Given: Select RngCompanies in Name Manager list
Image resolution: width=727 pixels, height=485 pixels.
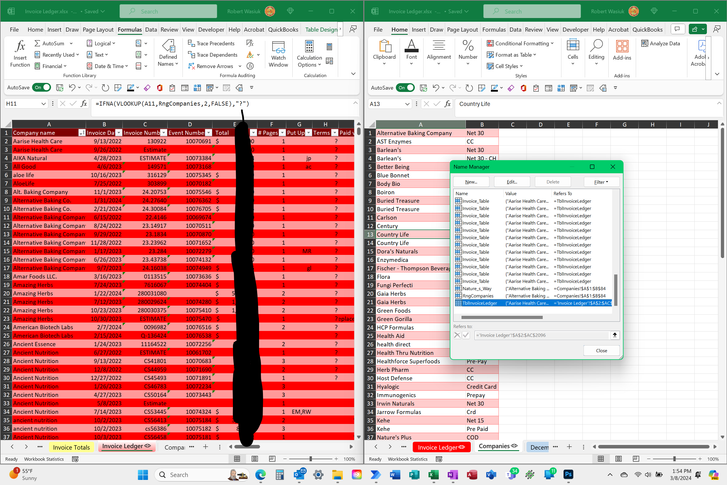Looking at the screenshot, I should coord(533,295).
